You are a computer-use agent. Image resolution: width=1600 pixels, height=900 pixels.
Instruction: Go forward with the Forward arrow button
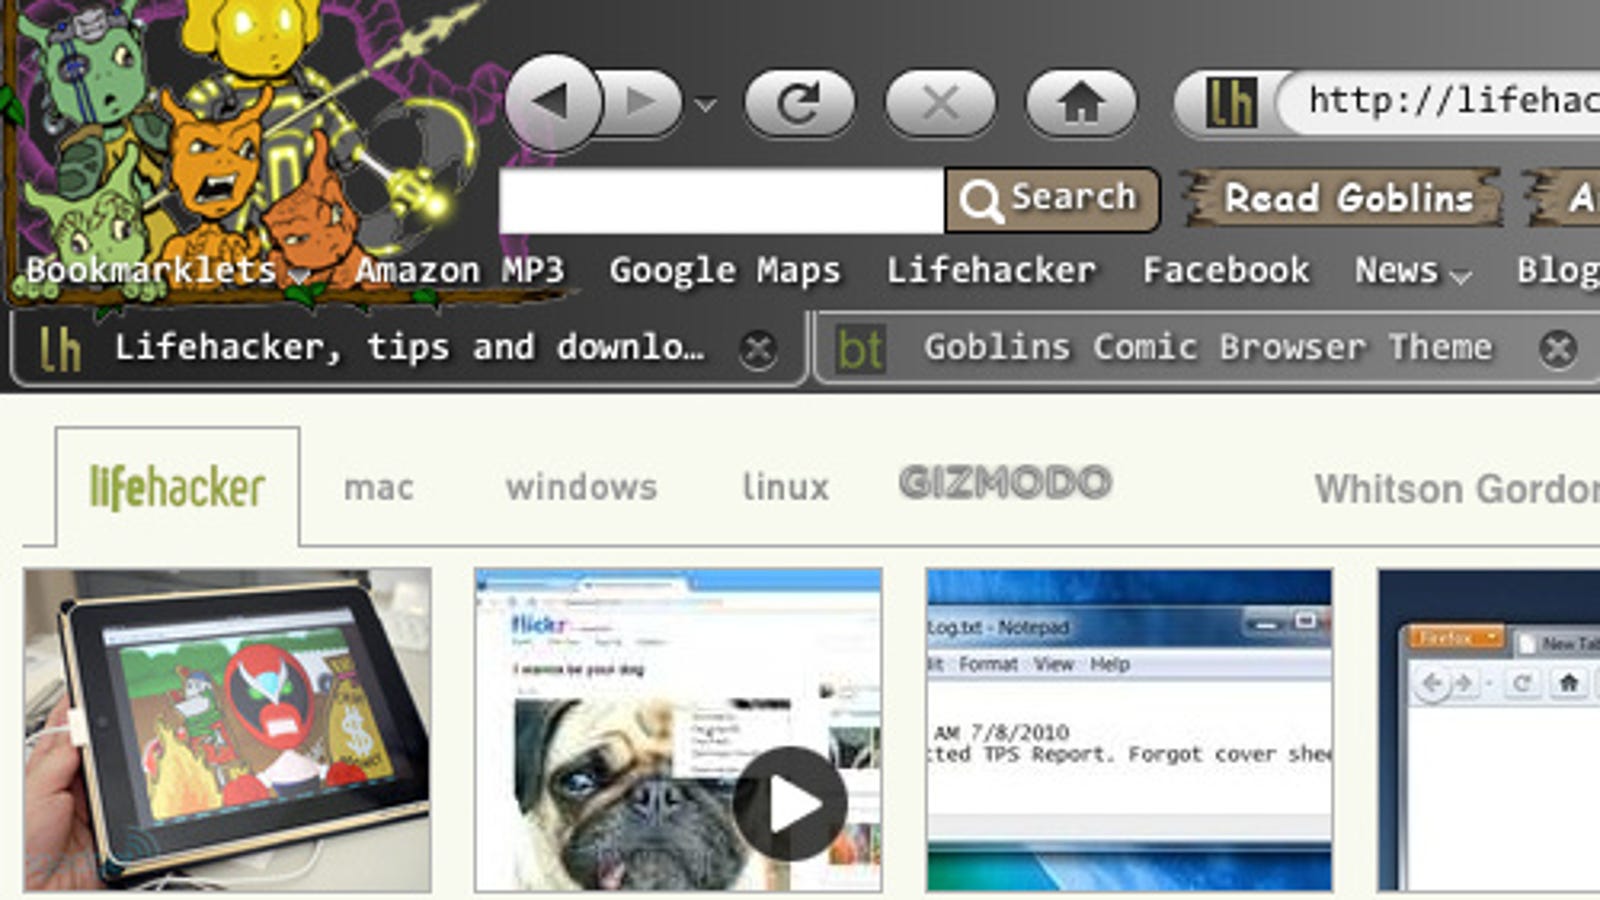pyautogui.click(x=642, y=101)
